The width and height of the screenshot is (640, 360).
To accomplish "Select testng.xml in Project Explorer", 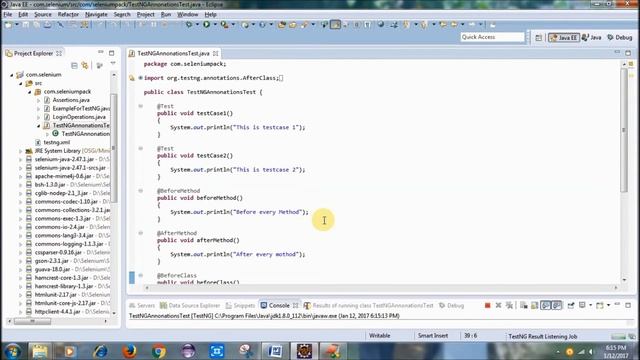I will (56, 142).
